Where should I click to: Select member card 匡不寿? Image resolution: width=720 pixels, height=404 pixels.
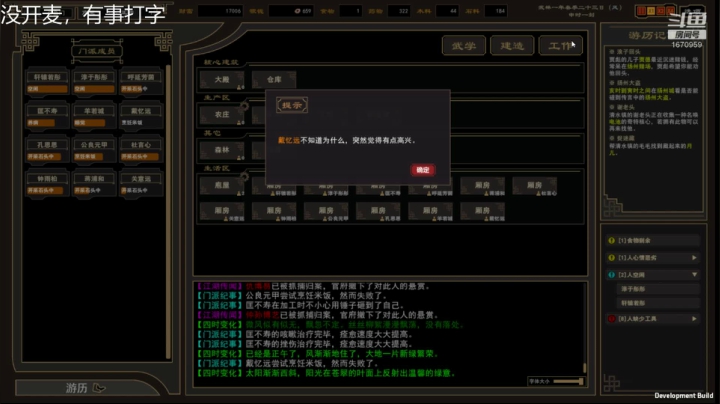click(x=47, y=116)
